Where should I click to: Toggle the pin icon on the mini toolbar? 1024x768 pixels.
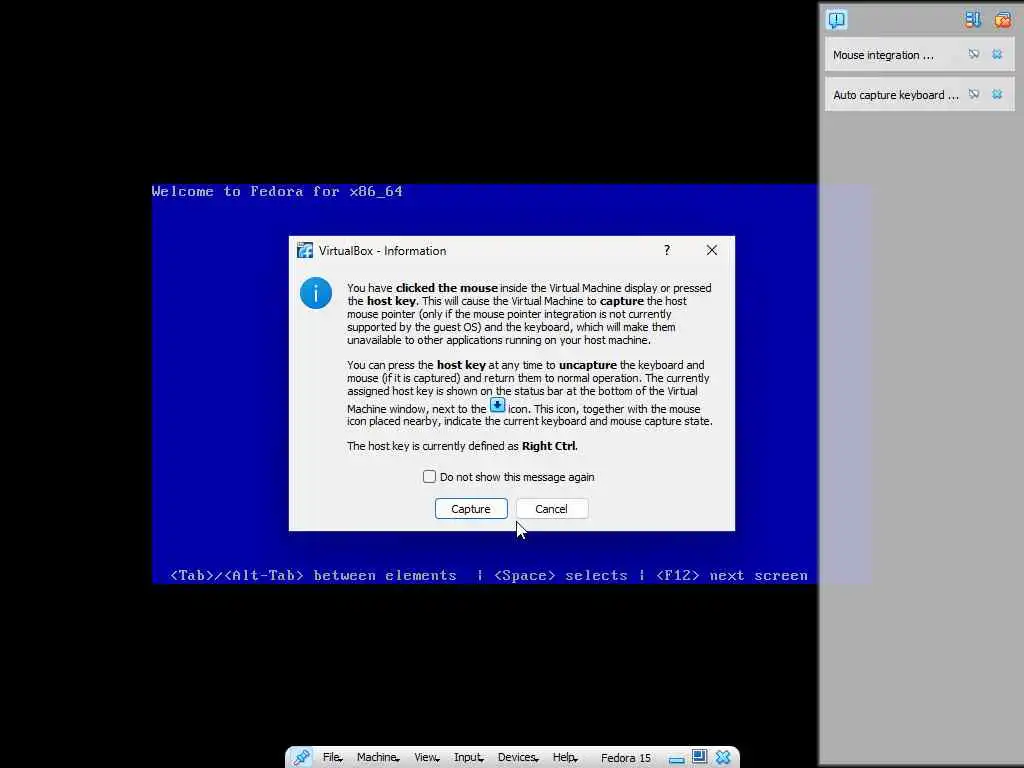point(301,757)
